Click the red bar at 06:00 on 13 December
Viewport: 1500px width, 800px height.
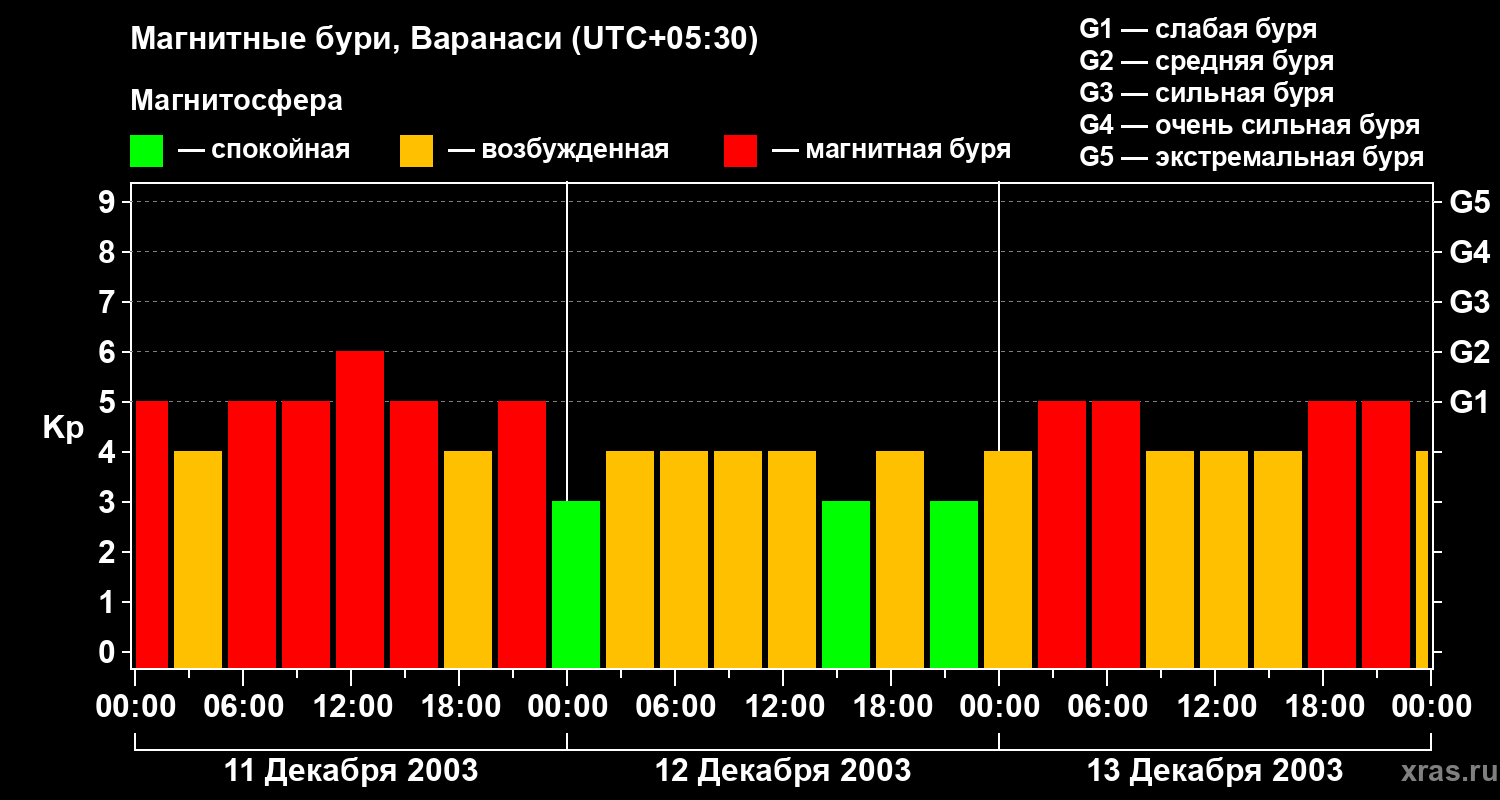1116,535
